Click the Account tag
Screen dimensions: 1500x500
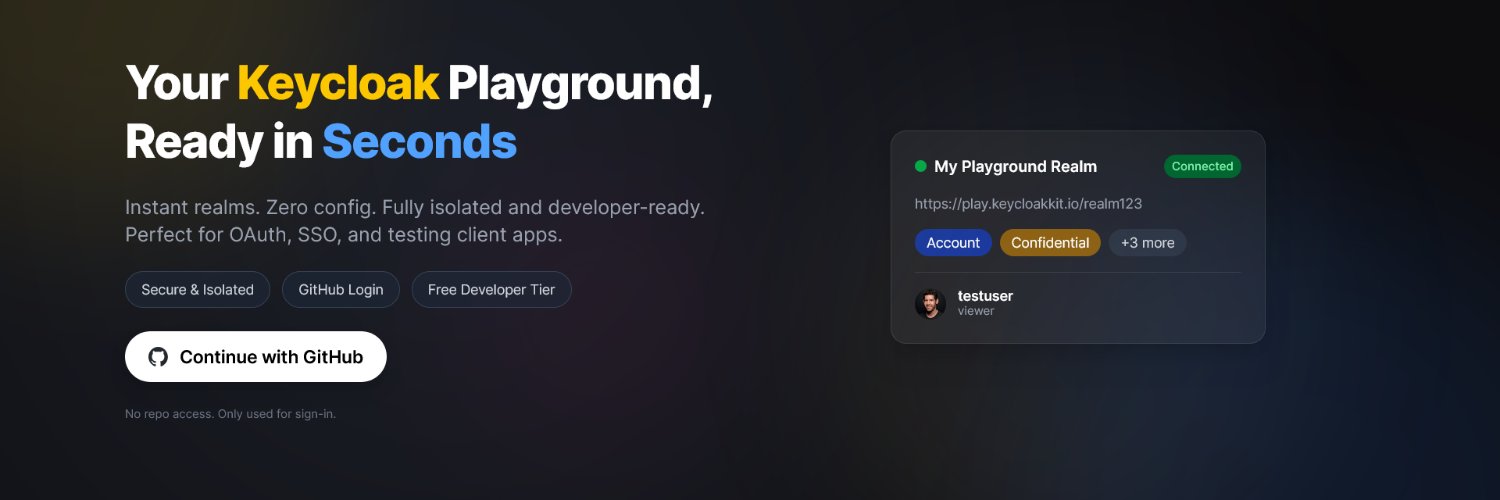coord(953,243)
